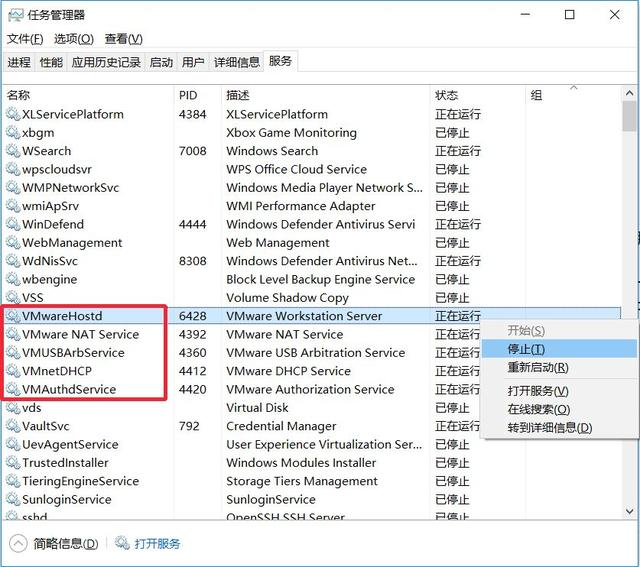Sort by the 组 column header
Viewport: 640px width, 567px height.
(x=573, y=95)
